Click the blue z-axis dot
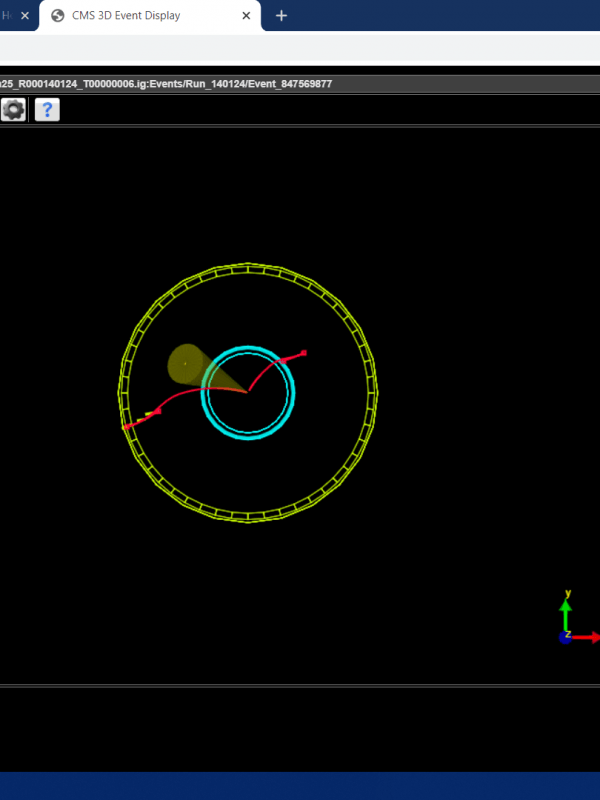Image resolution: width=600 pixels, height=800 pixels. (x=565, y=637)
